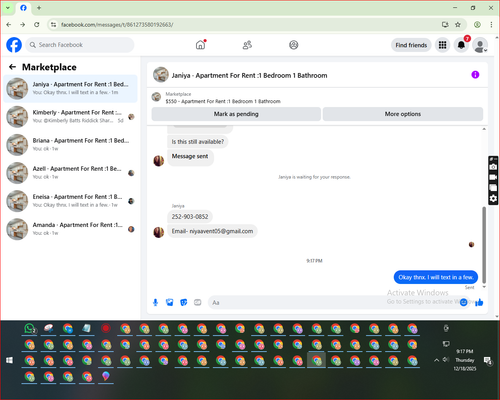
Task: Click the phone number 252-903-0852 message
Action: coord(190,217)
